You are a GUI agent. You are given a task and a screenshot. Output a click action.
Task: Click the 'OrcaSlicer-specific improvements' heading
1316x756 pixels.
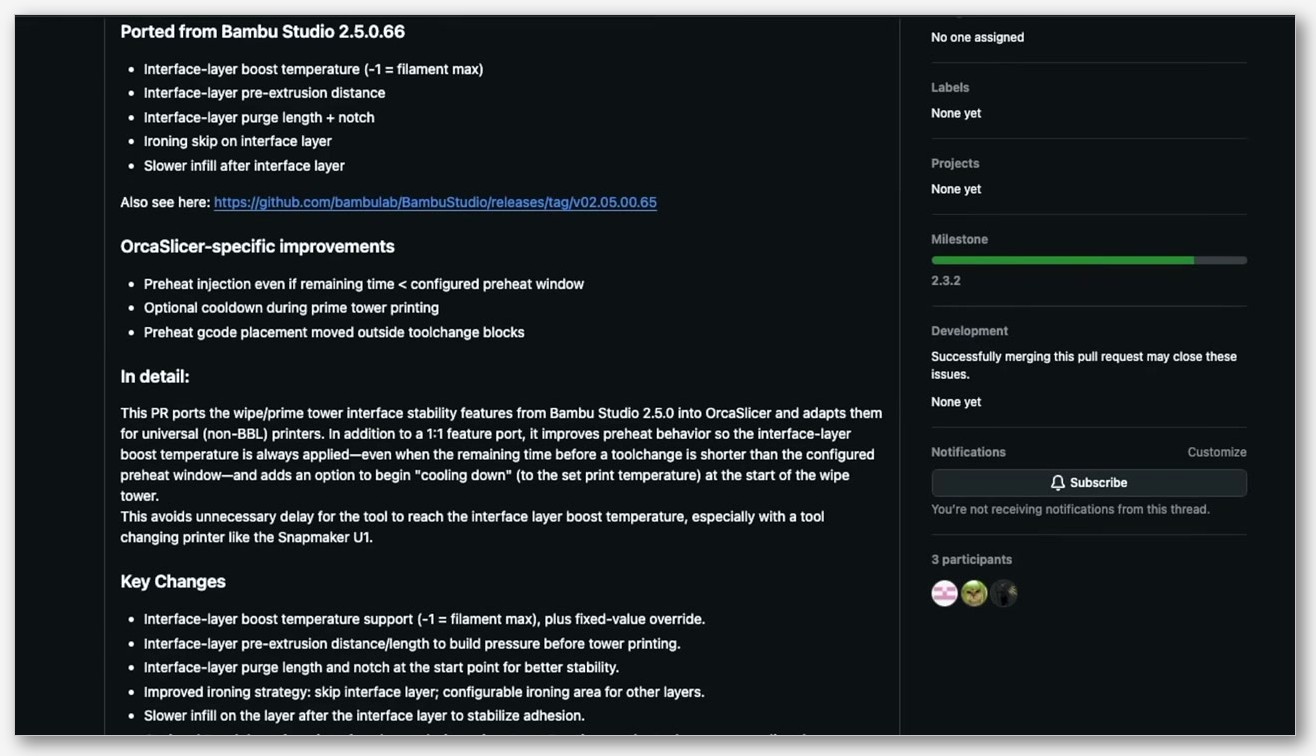(x=258, y=247)
